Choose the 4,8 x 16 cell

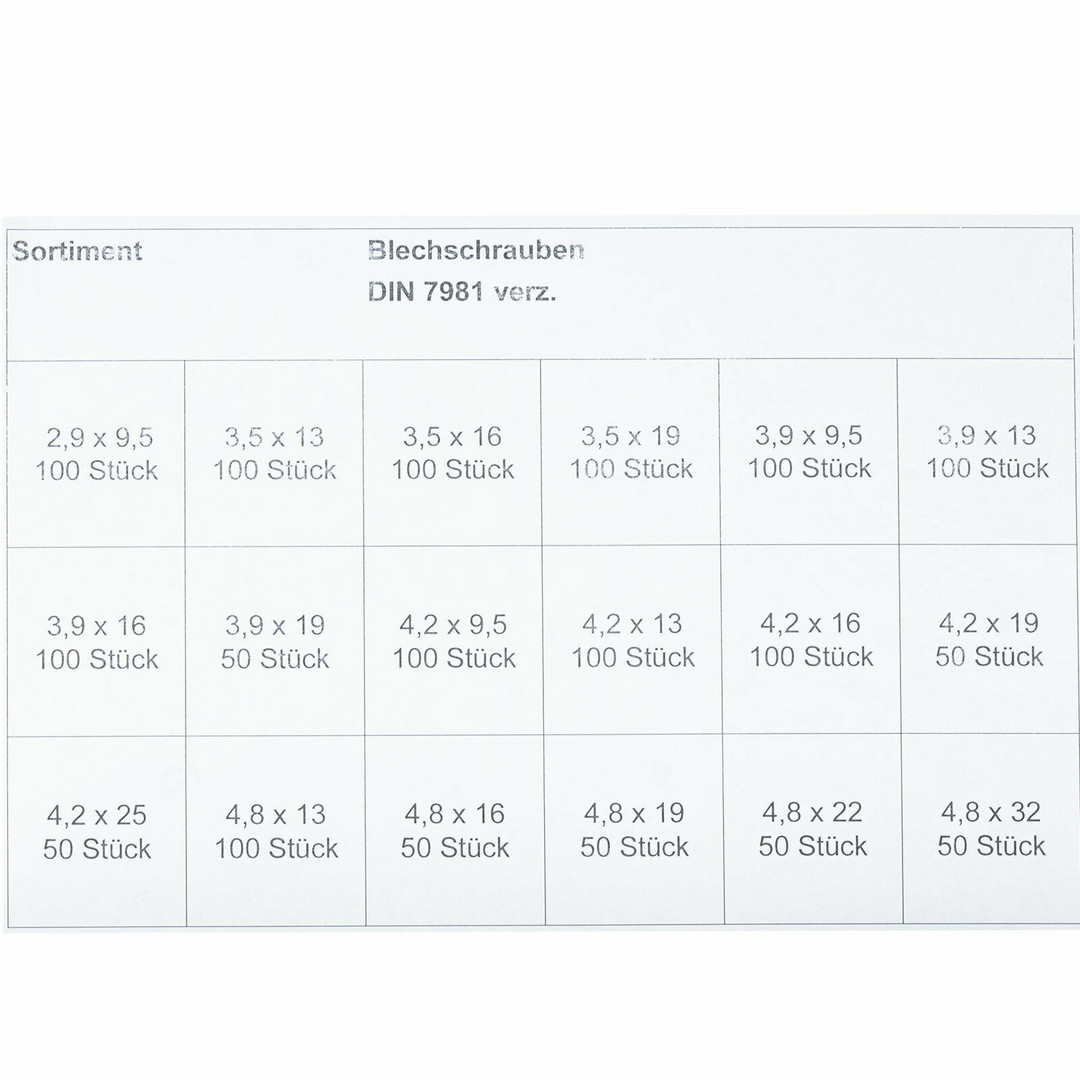(455, 830)
